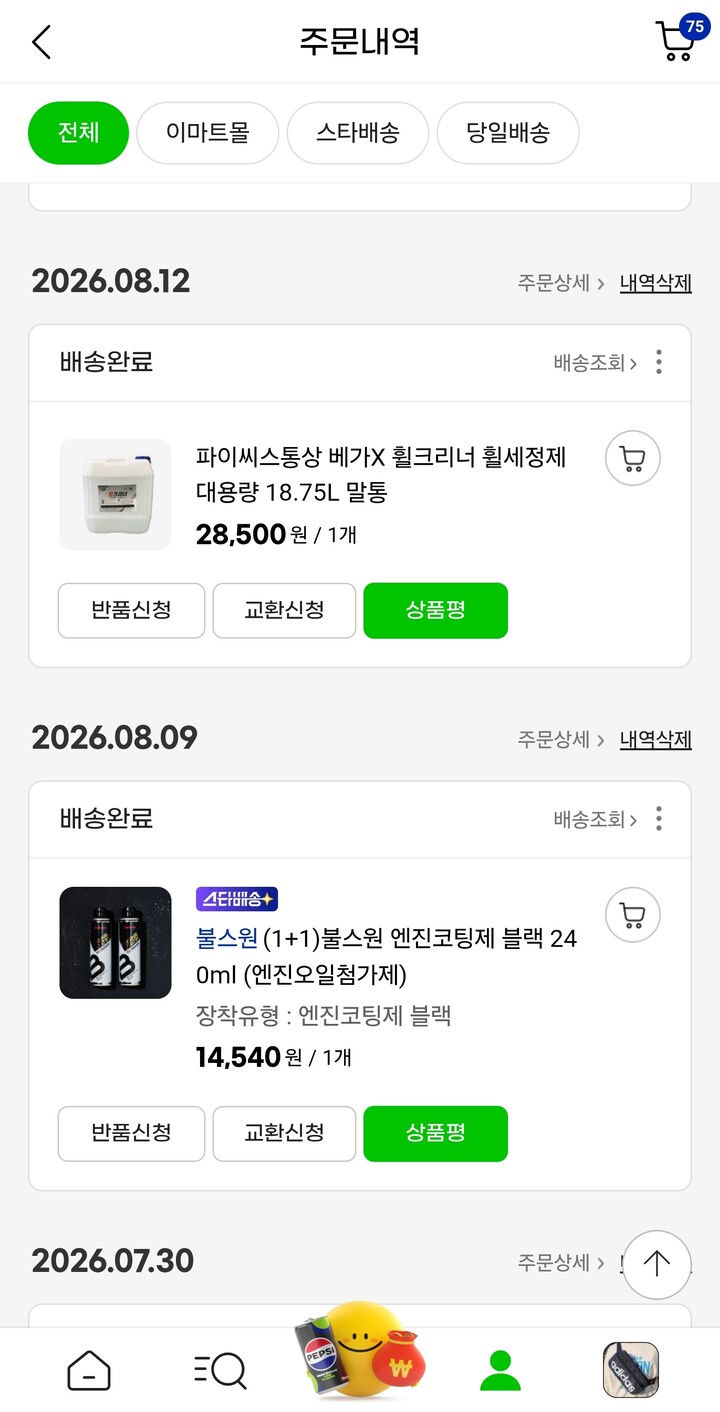
Task: Open more options for 08.09 order
Action: [658, 819]
